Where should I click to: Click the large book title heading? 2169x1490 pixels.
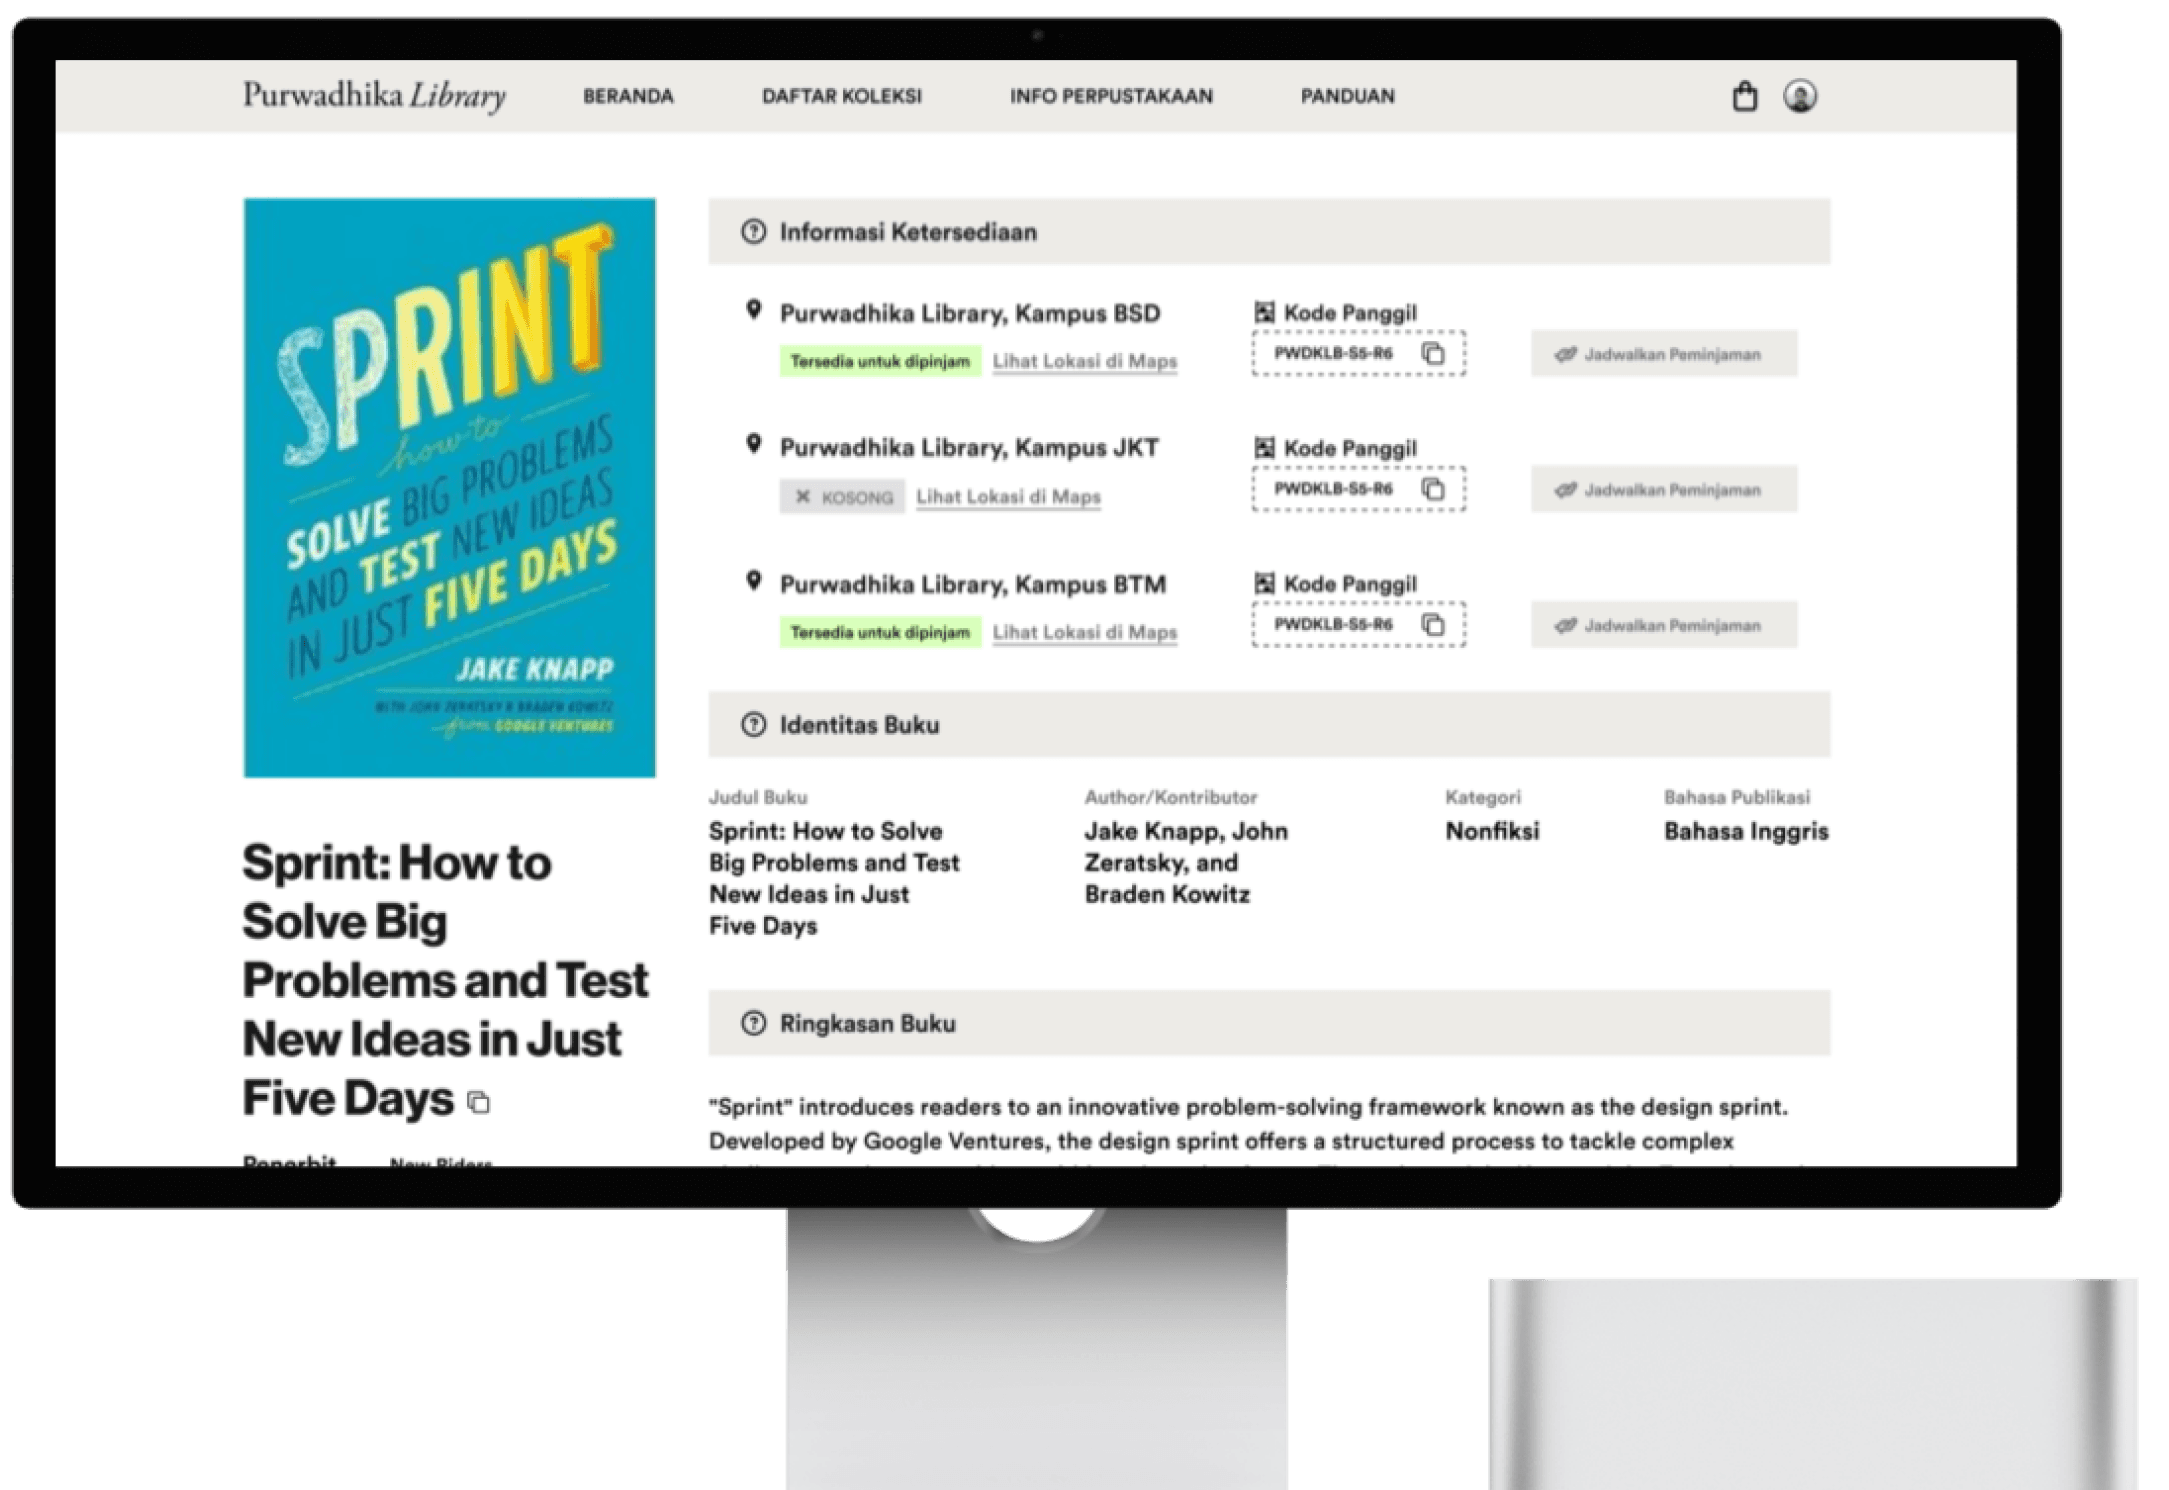pyautogui.click(x=445, y=980)
